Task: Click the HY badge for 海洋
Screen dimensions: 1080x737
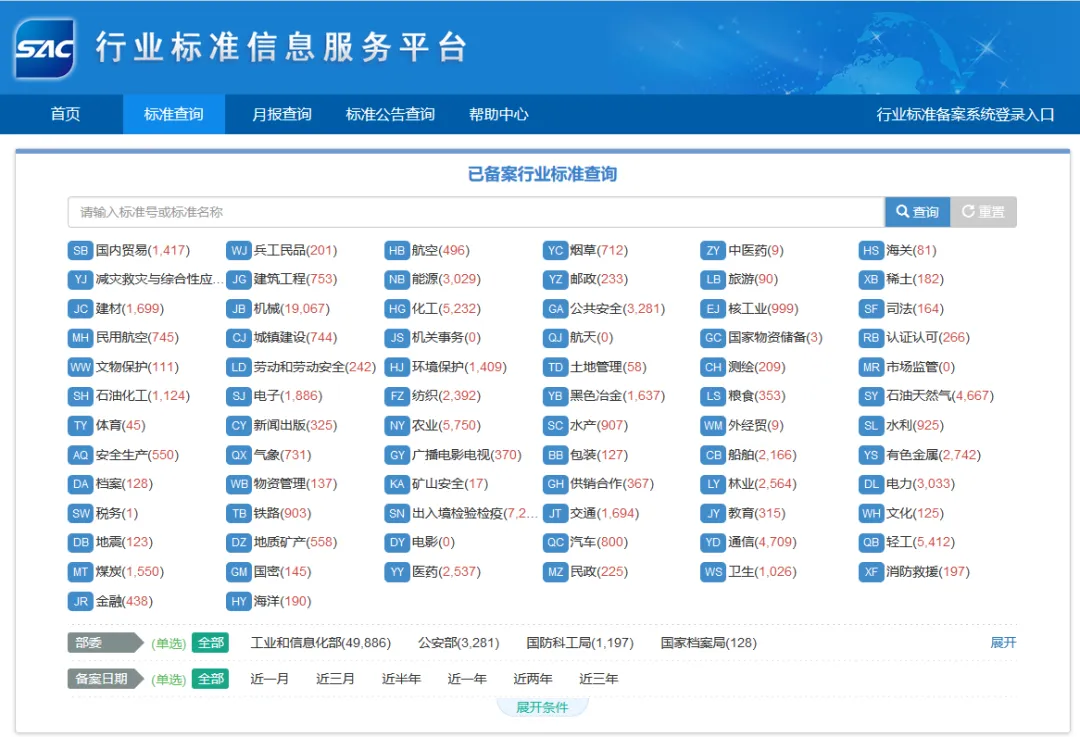Action: tap(238, 601)
